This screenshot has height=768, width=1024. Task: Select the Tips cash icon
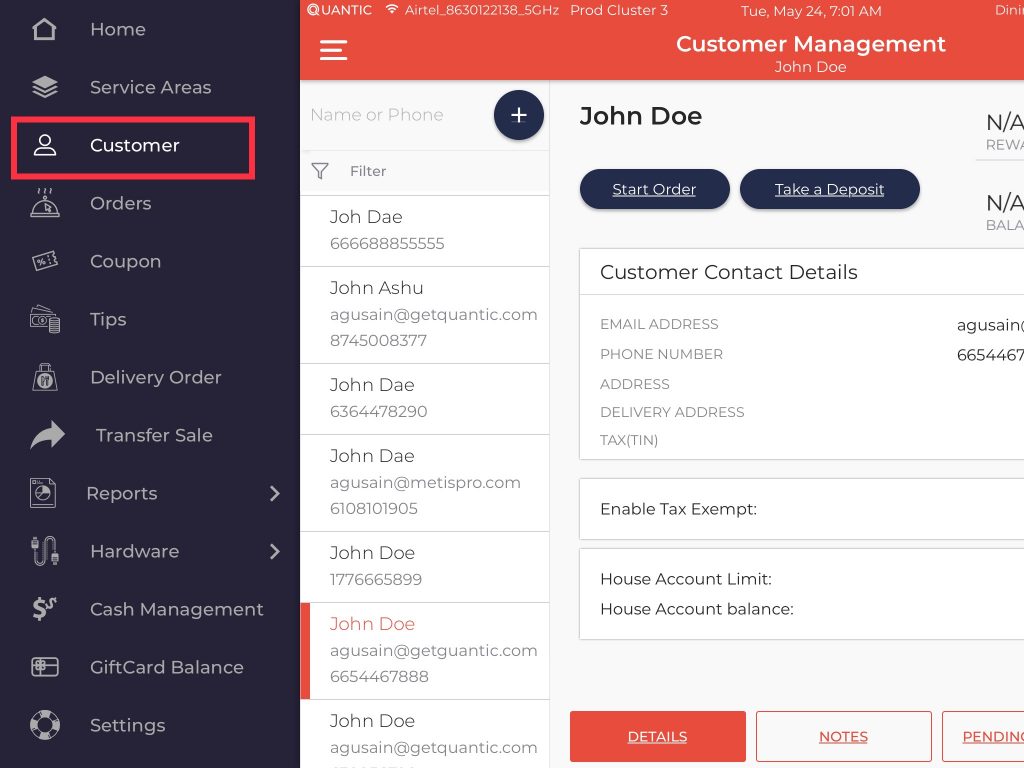pos(45,320)
